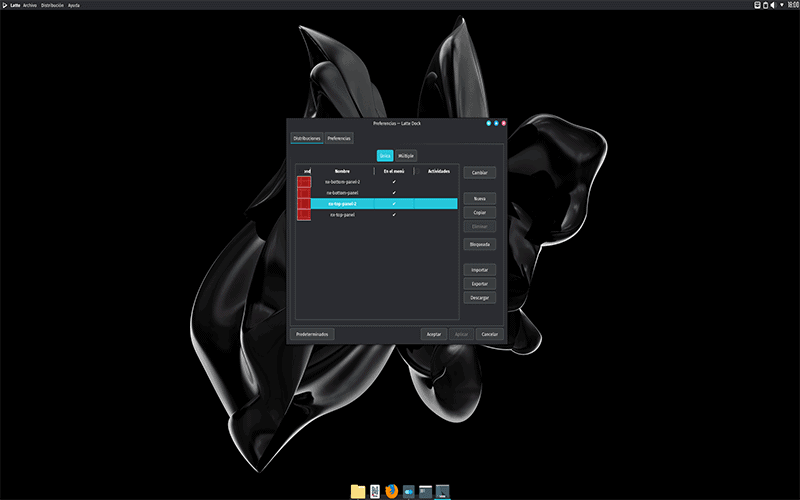Viewport: 800px width, 500px height.
Task: Open the Distribución menu in top bar
Action: pyautogui.click(x=52, y=5)
